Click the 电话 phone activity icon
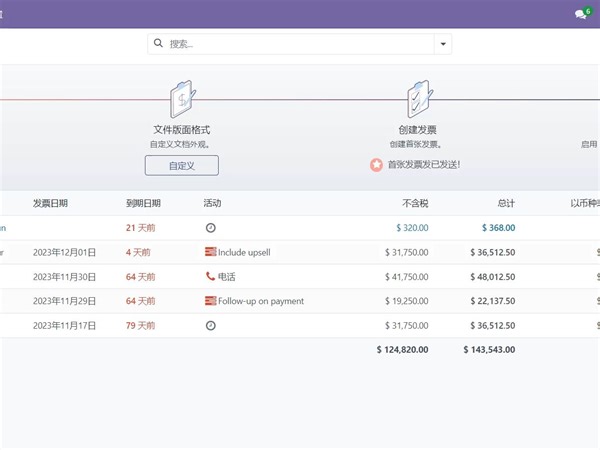Image resolution: width=600 pixels, height=450 pixels. point(210,276)
